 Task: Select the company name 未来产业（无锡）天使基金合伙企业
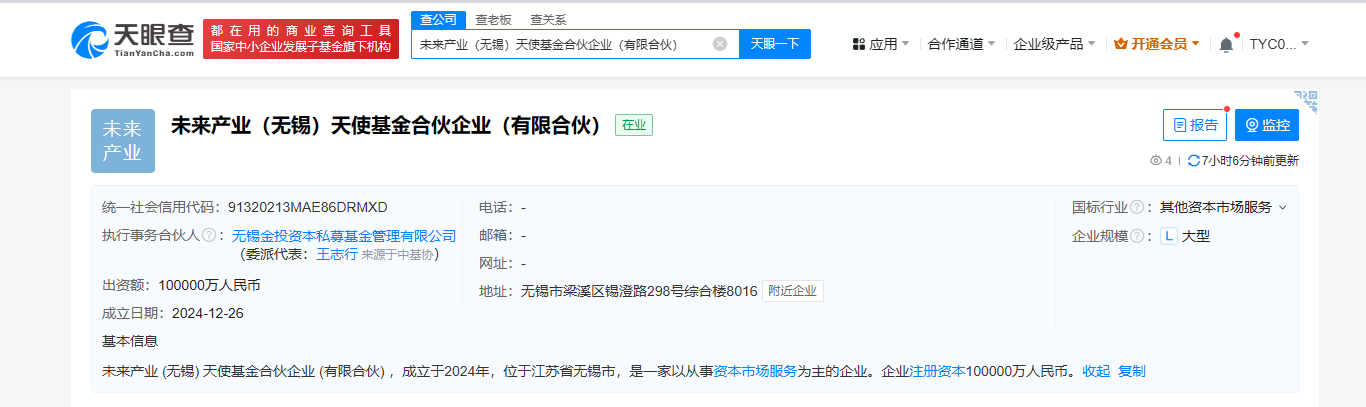pyautogui.click(x=386, y=125)
